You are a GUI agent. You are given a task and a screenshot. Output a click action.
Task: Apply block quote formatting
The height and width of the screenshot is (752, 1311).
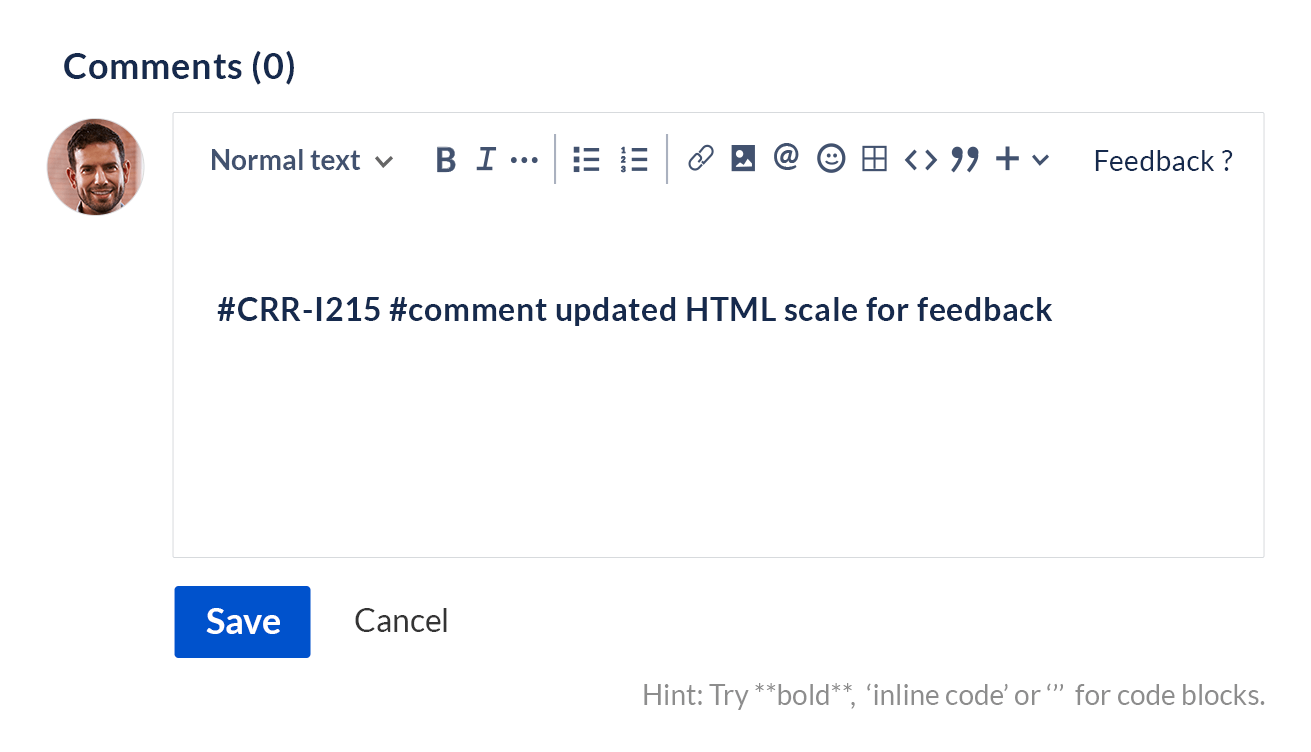coord(965,159)
